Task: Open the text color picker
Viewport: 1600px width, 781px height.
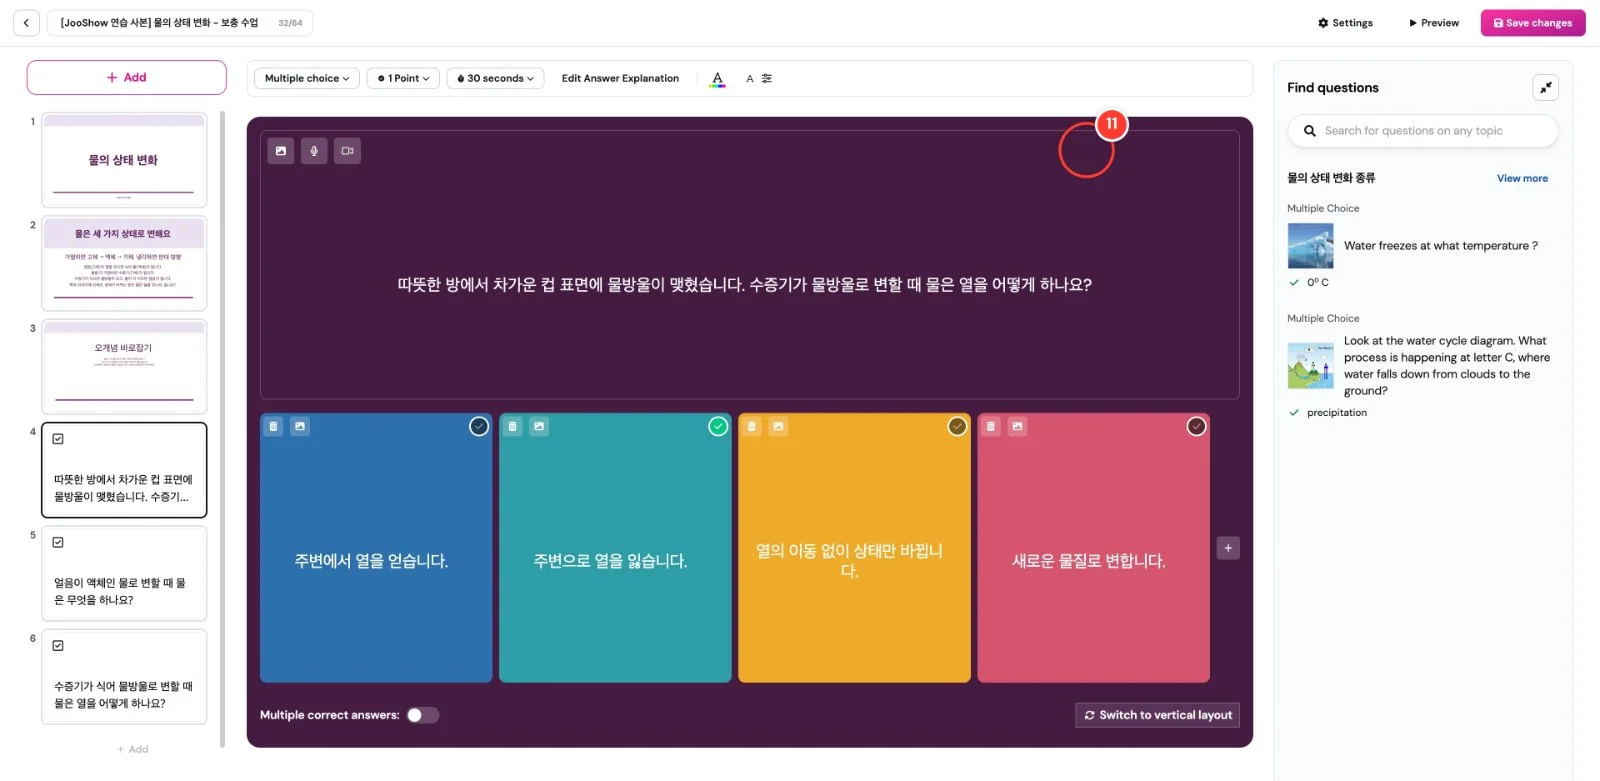Action: click(717, 79)
